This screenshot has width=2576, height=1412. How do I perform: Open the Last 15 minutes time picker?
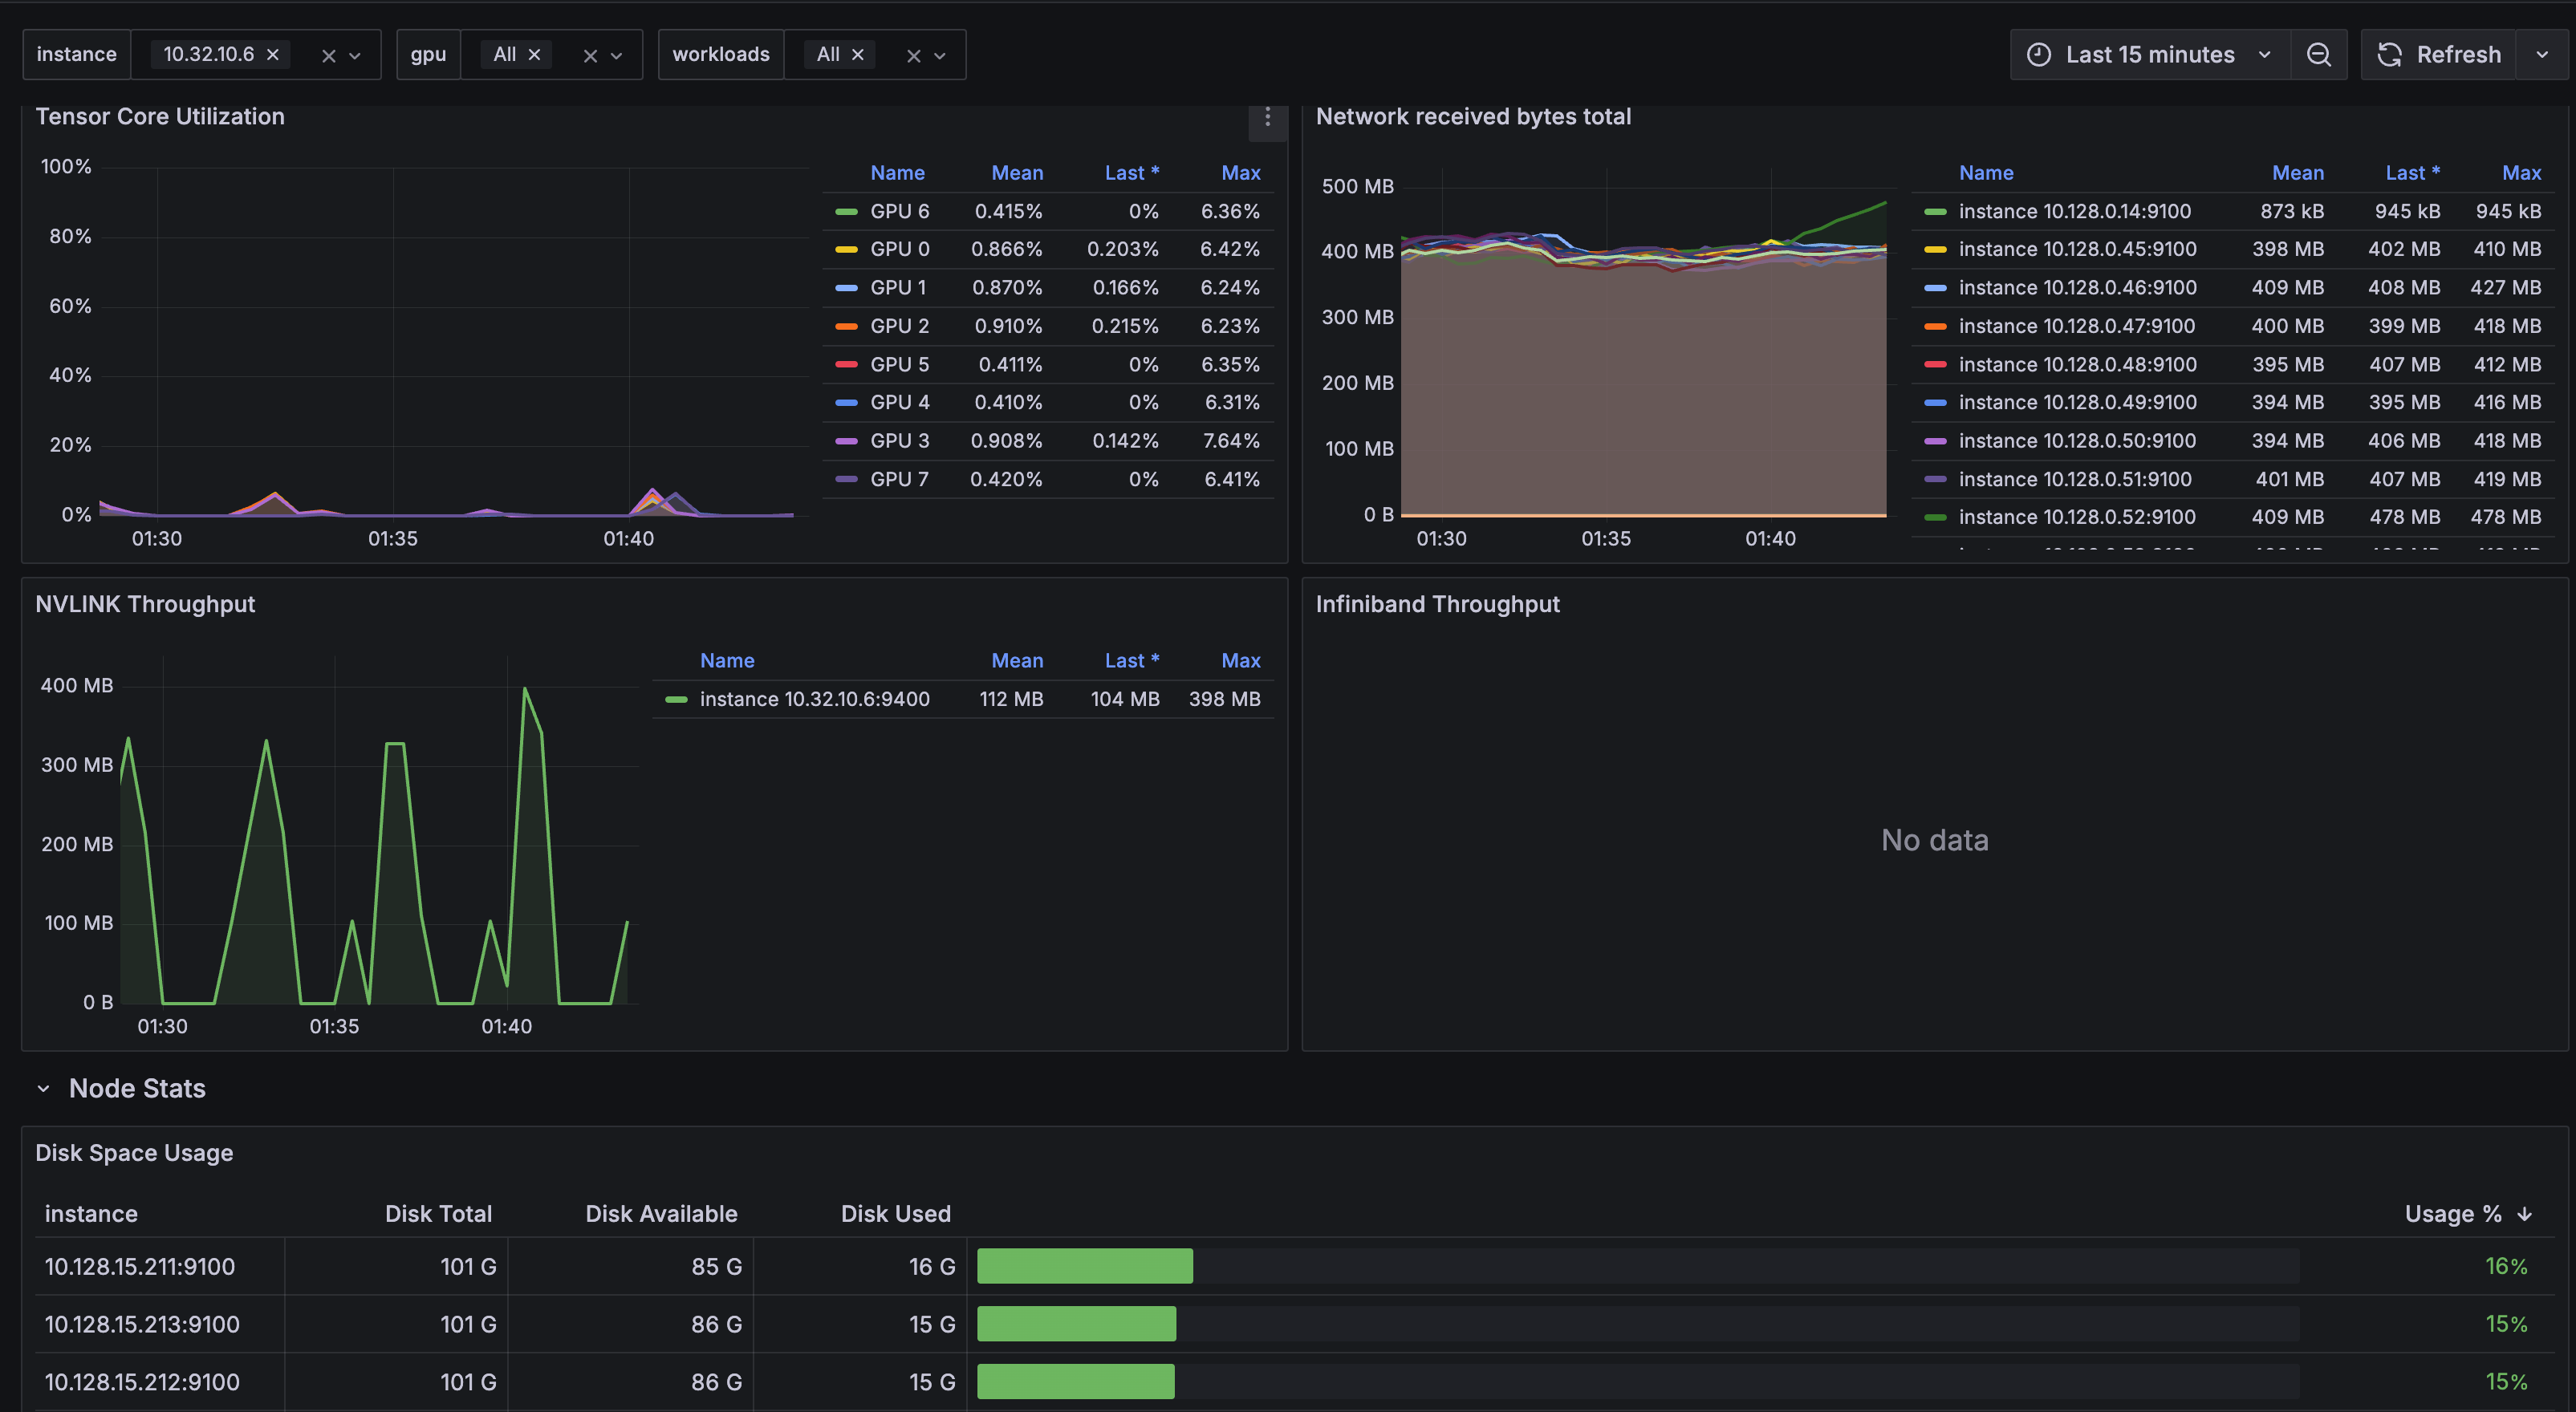(x=2149, y=55)
